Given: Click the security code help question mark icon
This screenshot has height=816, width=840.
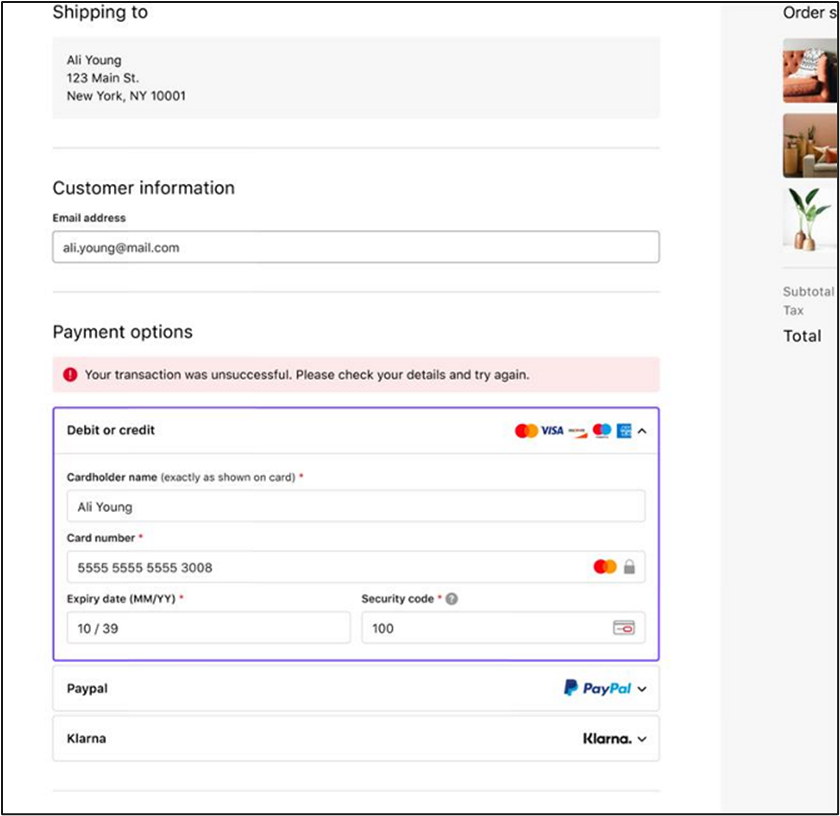Looking at the screenshot, I should (x=452, y=599).
